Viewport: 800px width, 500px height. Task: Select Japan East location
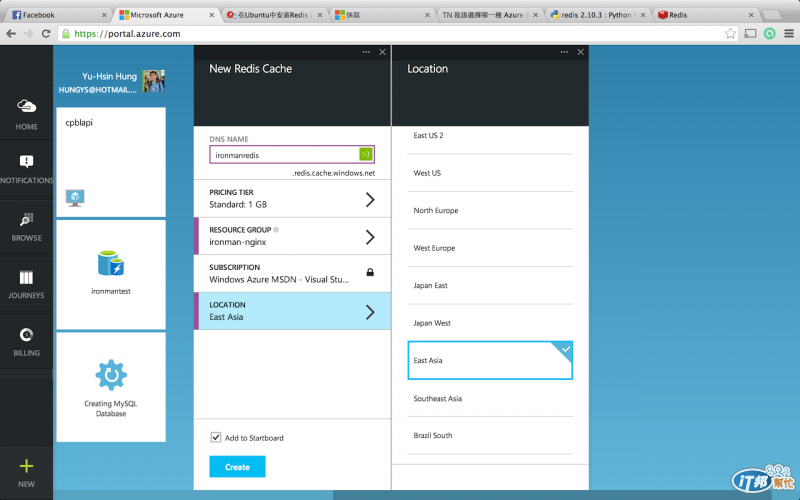490,285
